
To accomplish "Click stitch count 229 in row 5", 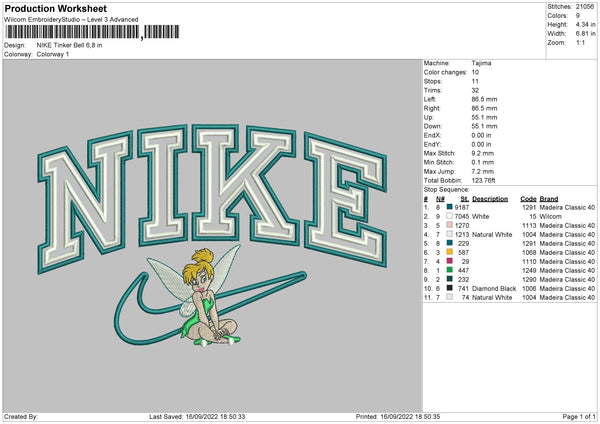I will click(x=463, y=243).
